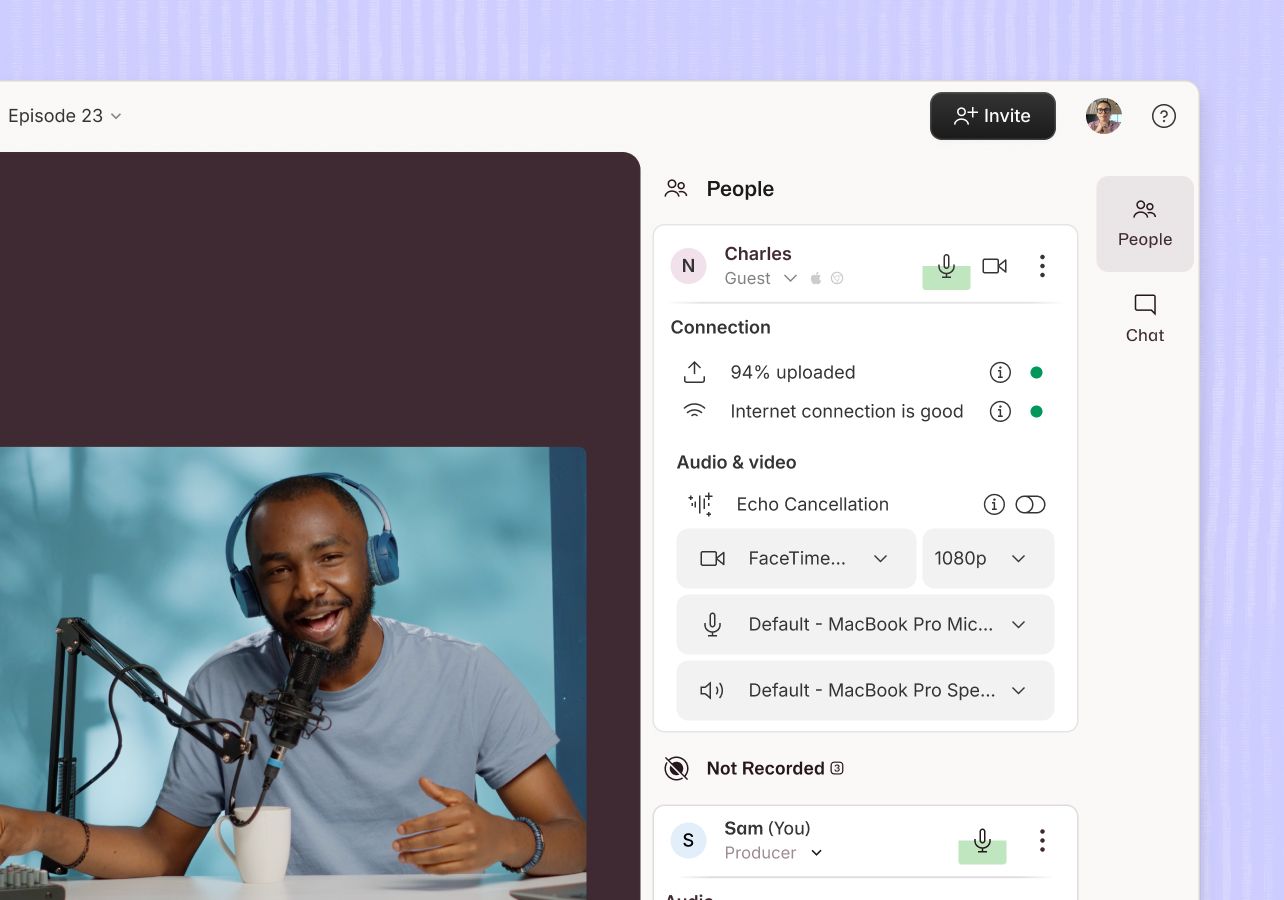The height and width of the screenshot is (900, 1284).
Task: Click the Invite button
Action: tap(993, 116)
